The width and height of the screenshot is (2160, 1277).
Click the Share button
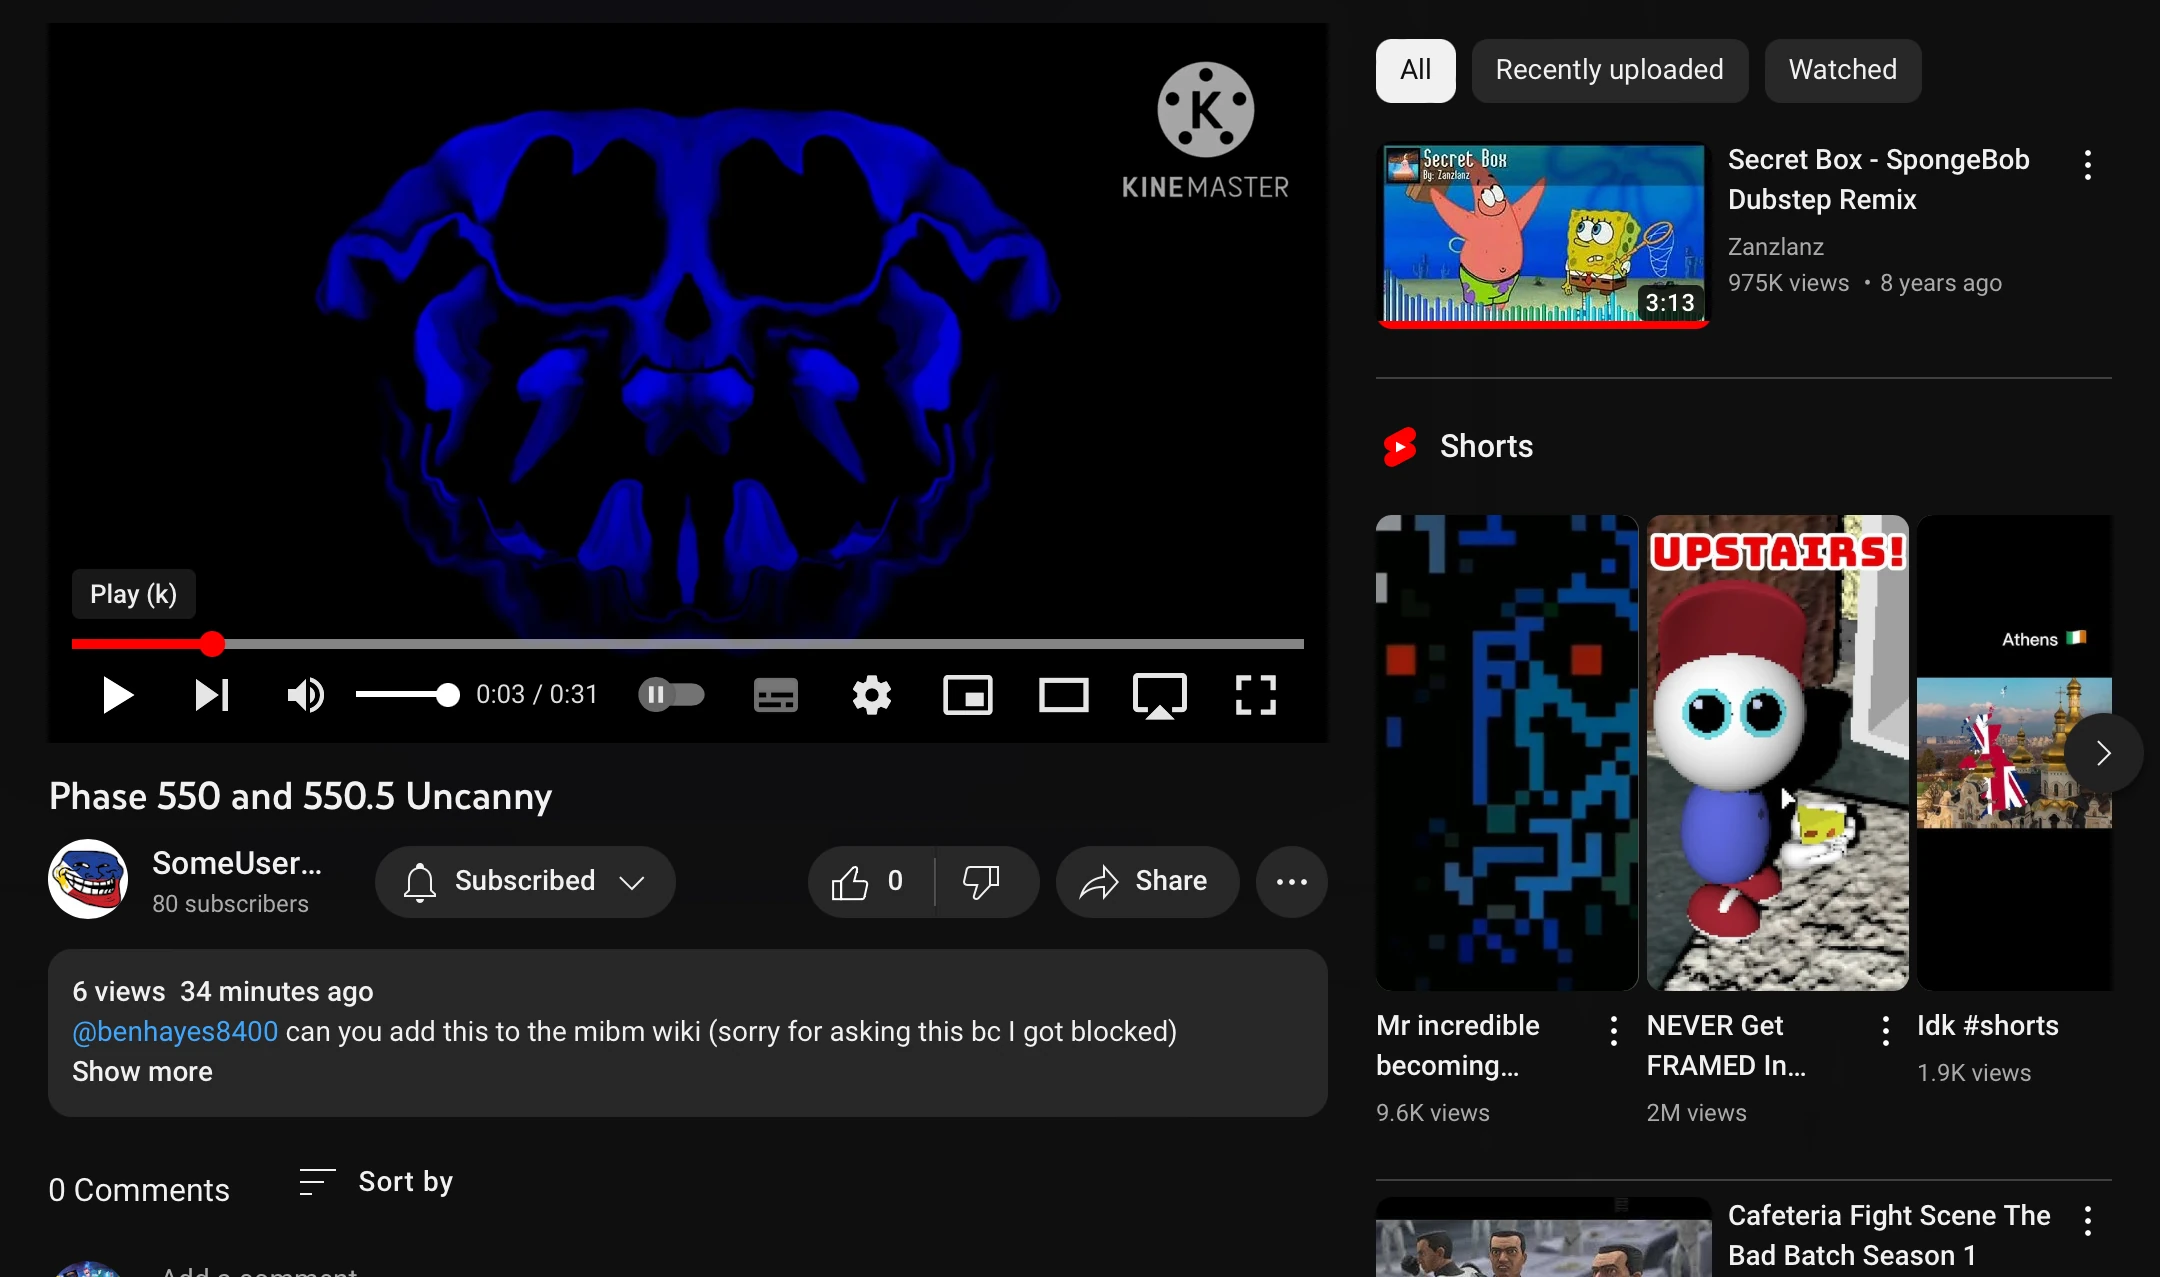point(1146,882)
